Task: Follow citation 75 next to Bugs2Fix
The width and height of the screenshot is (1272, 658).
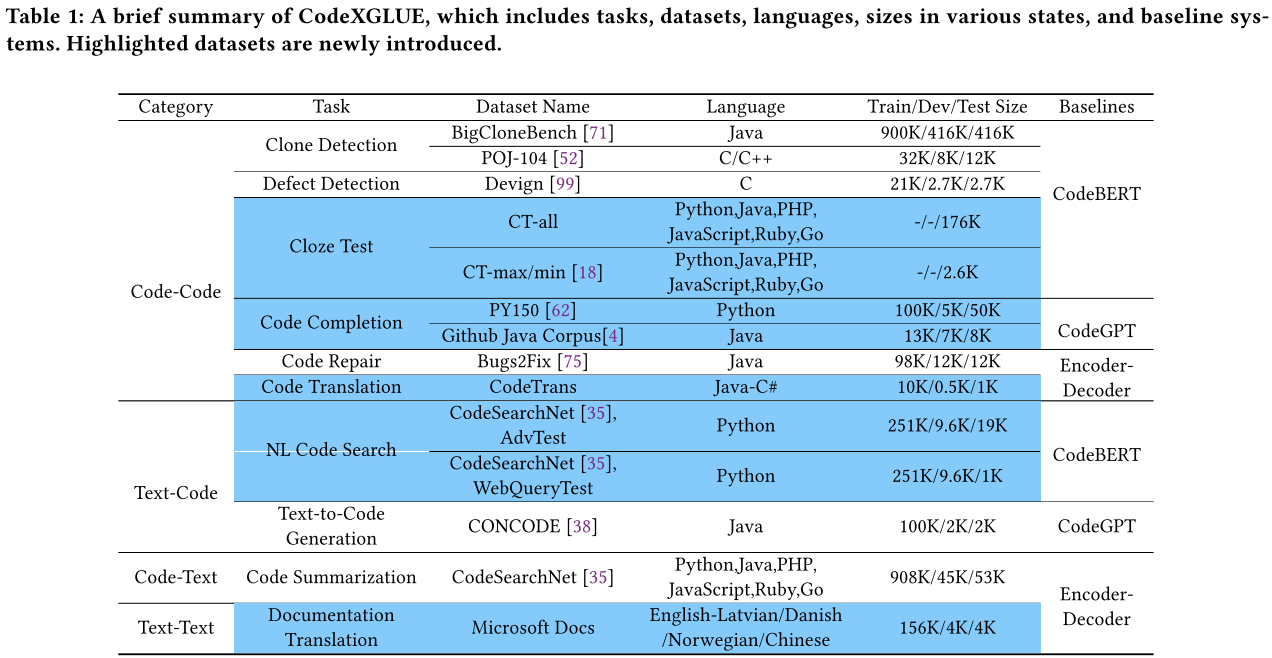Action: coord(581,362)
